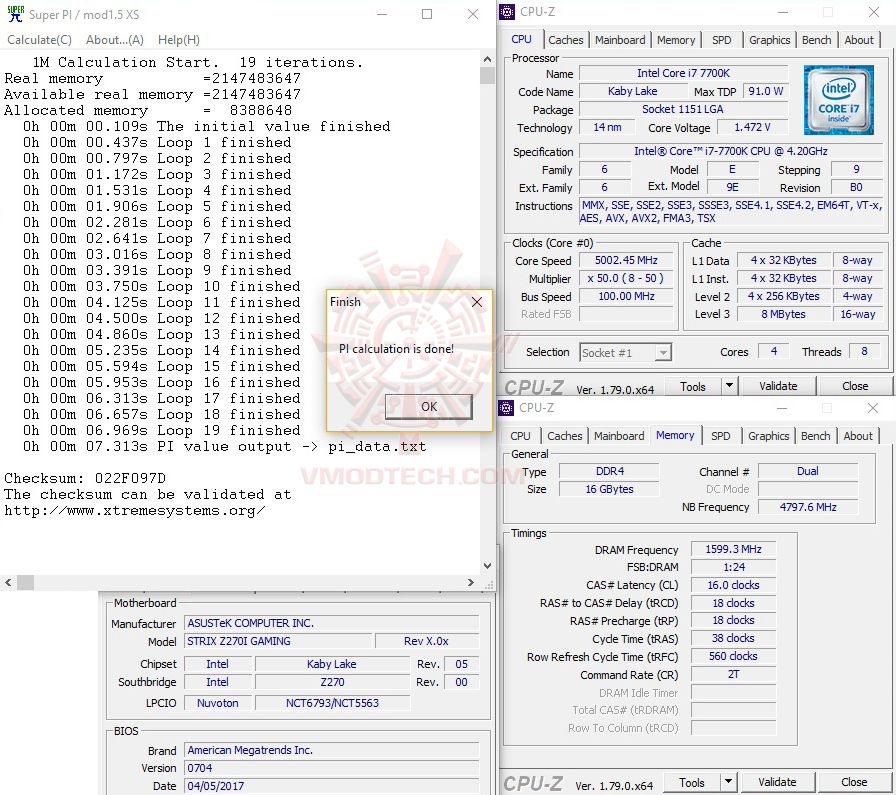Viewport: 896px width, 795px height.
Task: Select the Memory tab in top CPU-Z
Action: (676, 40)
